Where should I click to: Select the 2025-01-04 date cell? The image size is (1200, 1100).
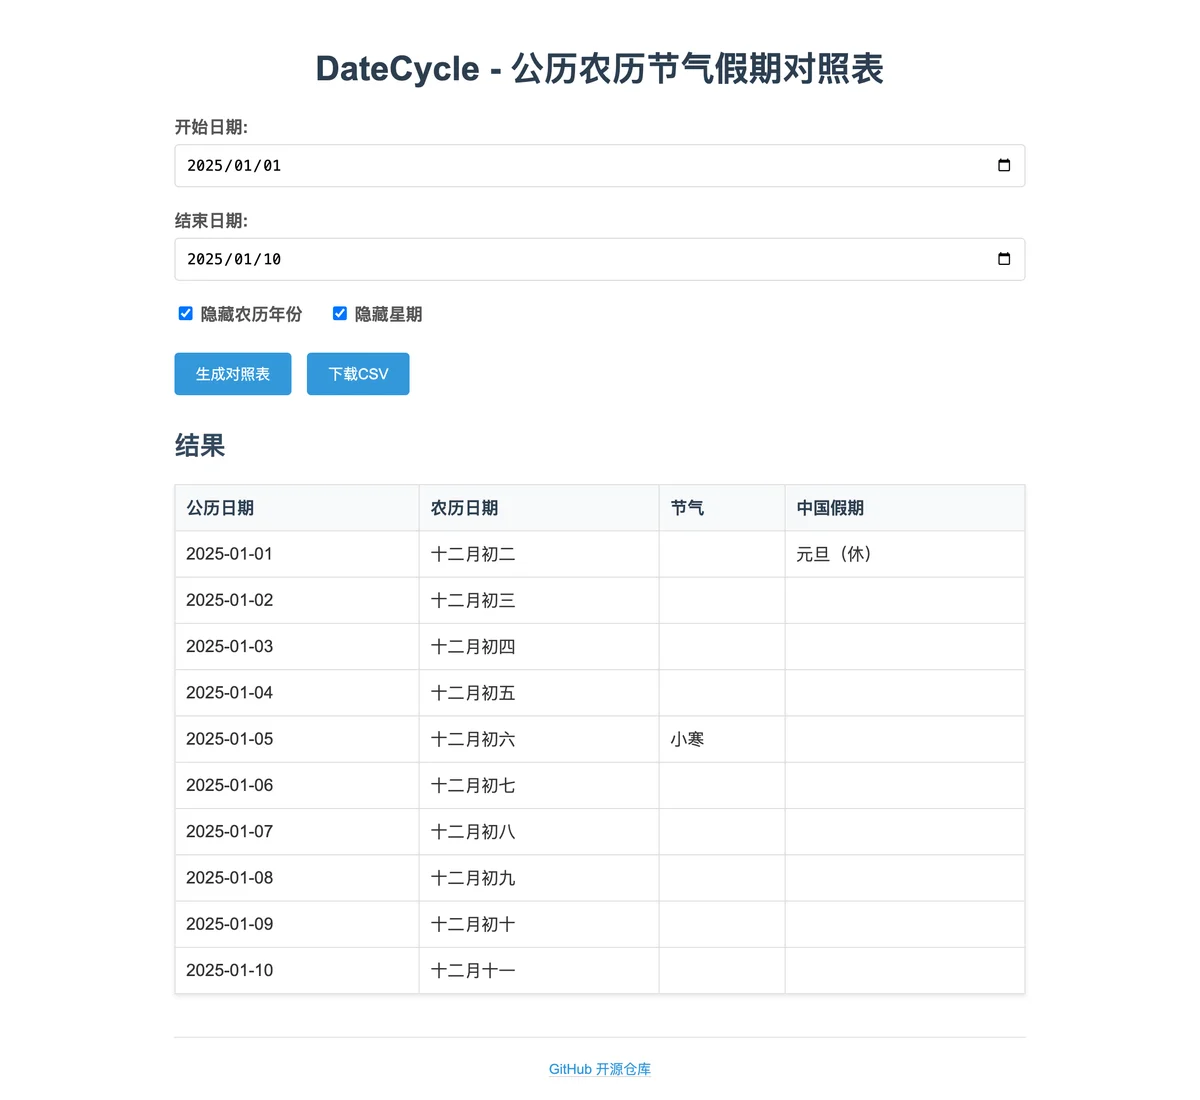tap(297, 693)
